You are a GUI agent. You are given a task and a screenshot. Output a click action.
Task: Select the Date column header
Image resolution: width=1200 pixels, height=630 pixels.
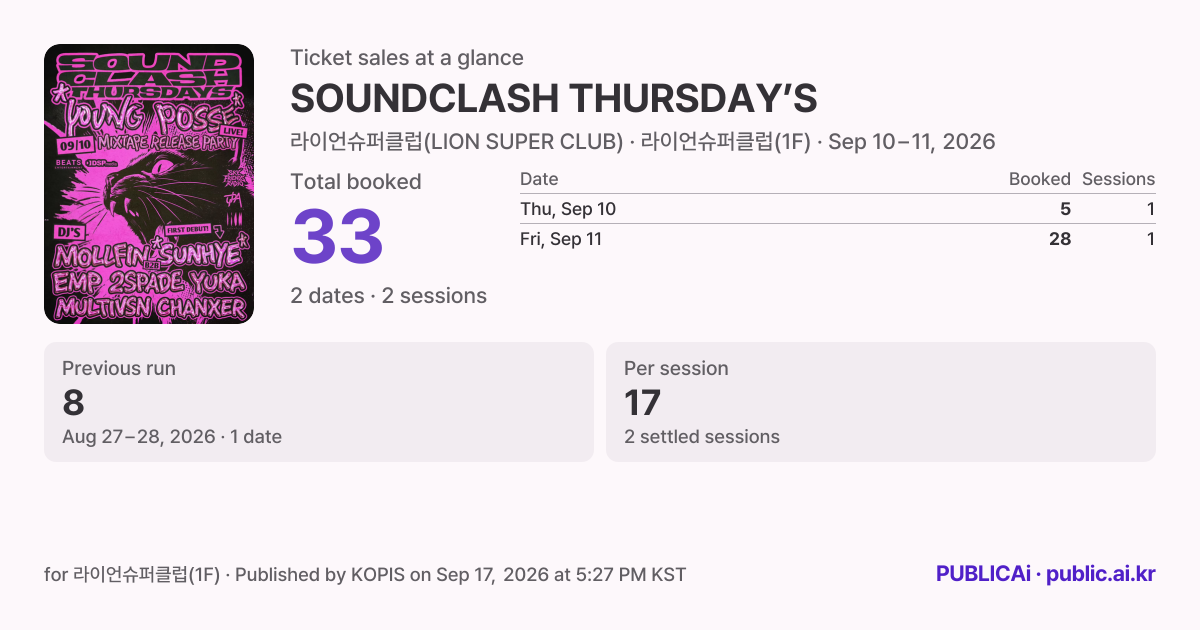coord(539,179)
